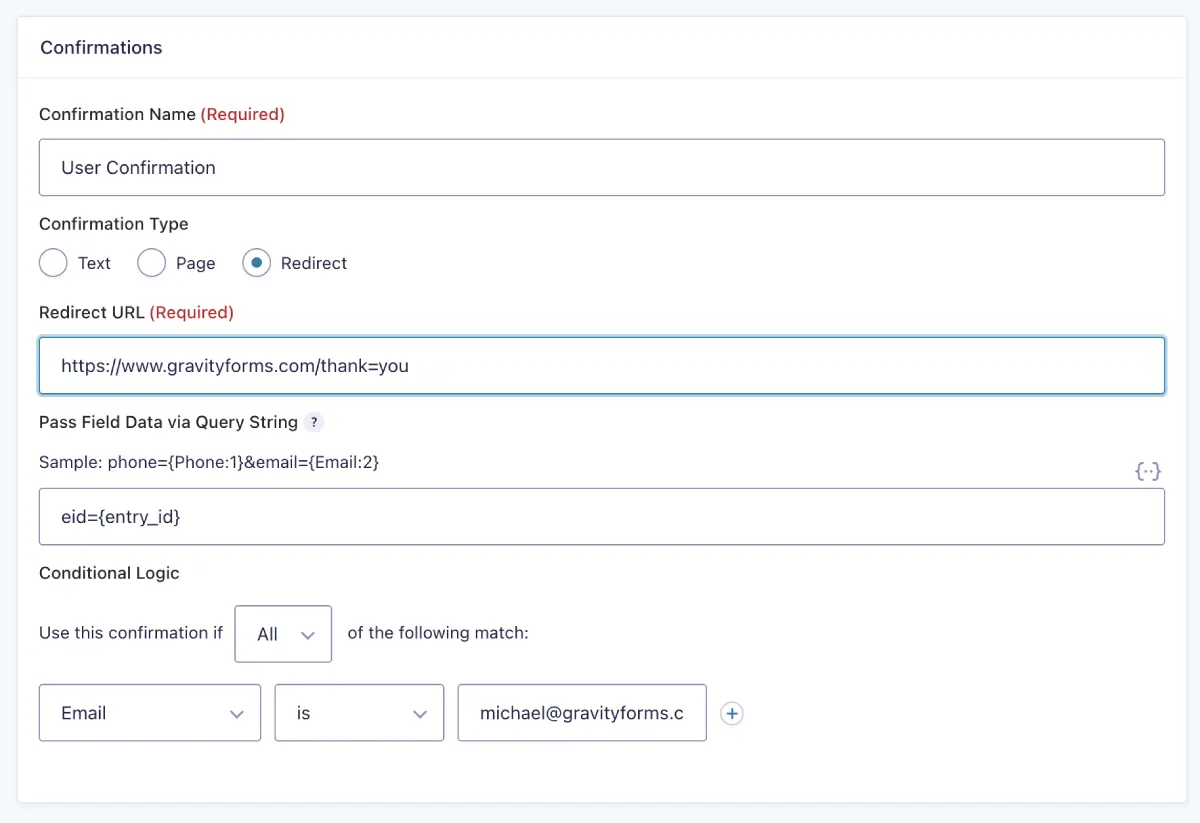Click the Confirmation Type label
The height and width of the screenshot is (823, 1200).
[x=114, y=224]
